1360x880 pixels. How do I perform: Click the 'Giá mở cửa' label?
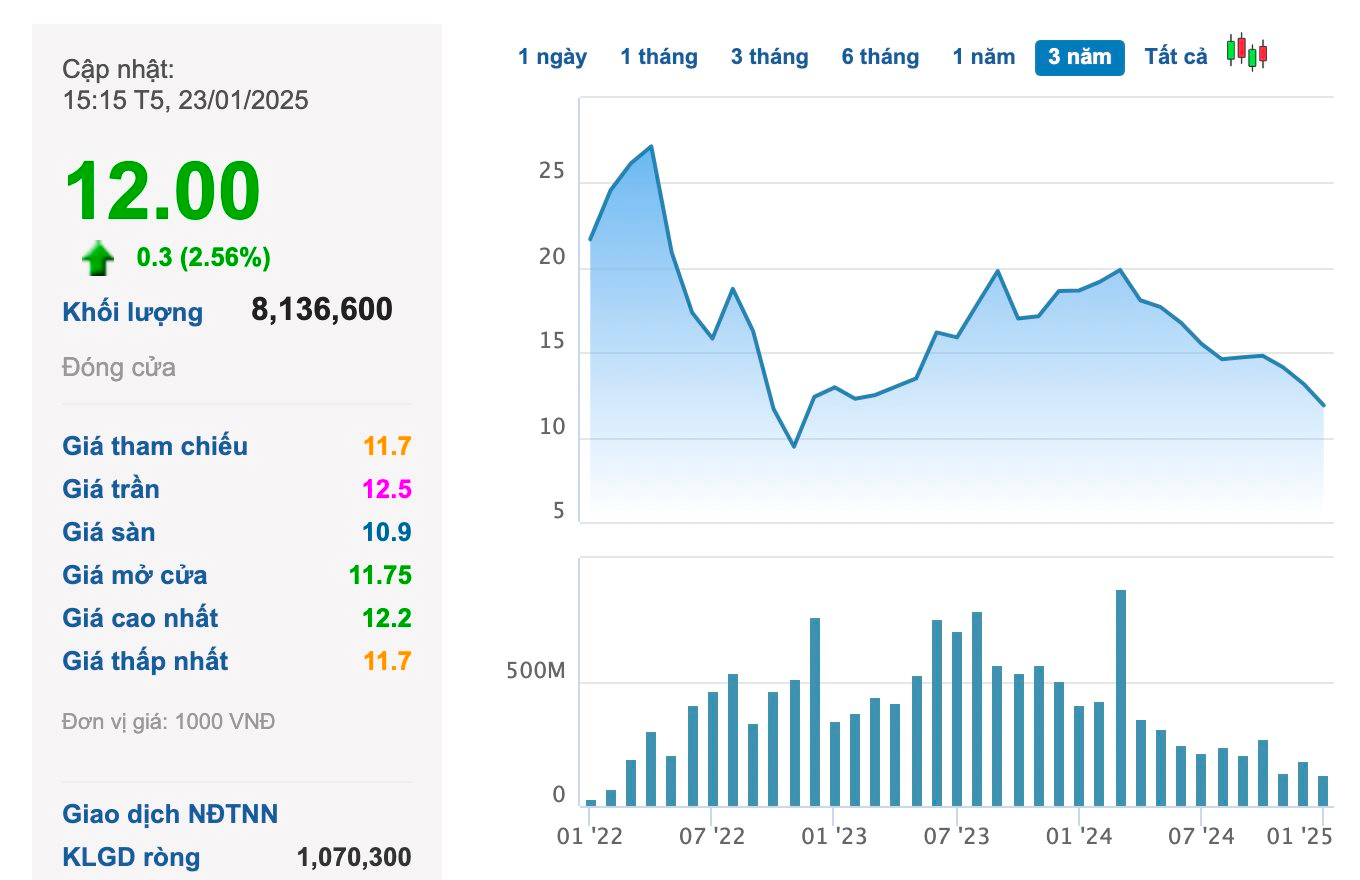135,575
